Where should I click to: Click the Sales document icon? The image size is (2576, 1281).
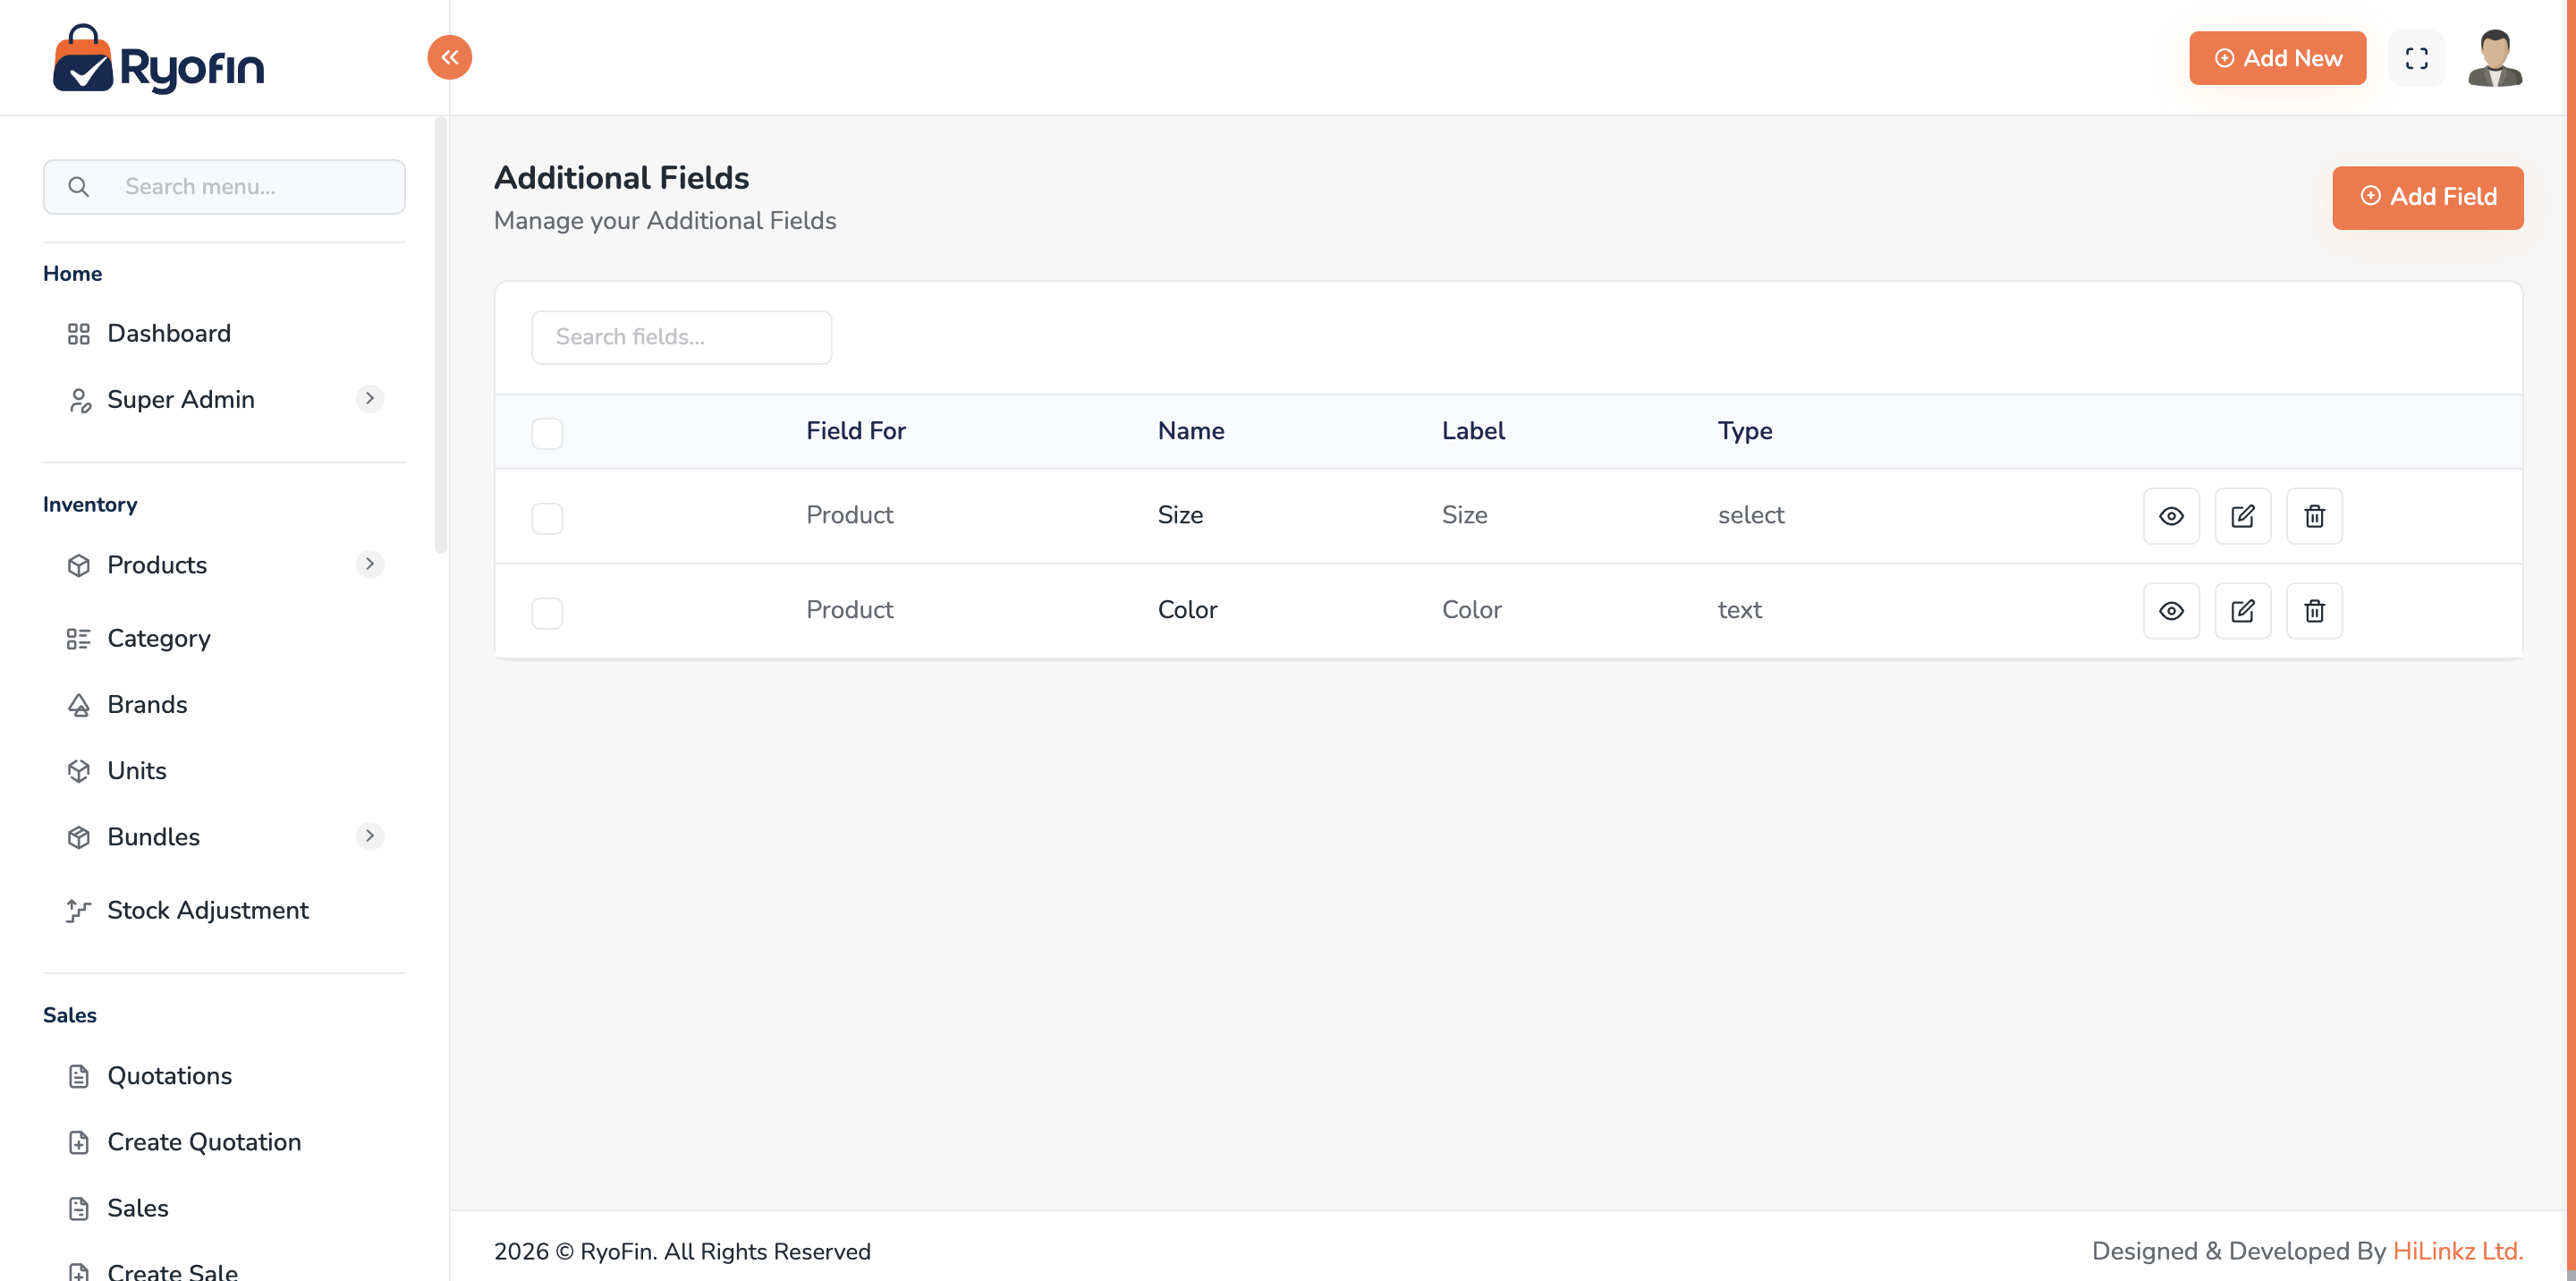click(x=79, y=1208)
